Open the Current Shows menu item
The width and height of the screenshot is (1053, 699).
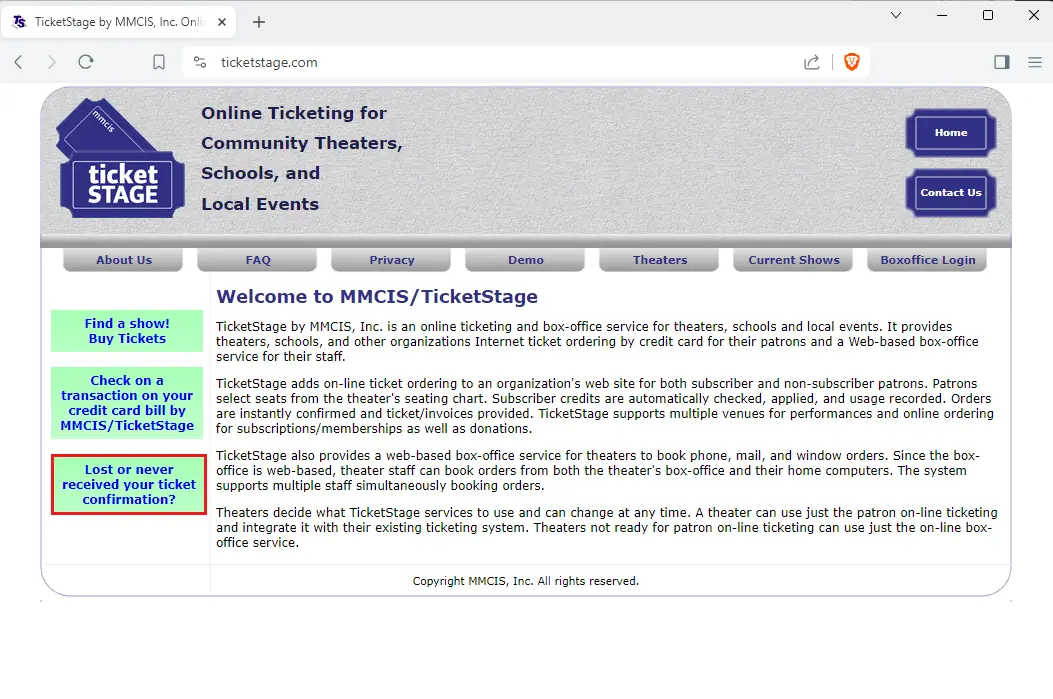click(794, 260)
